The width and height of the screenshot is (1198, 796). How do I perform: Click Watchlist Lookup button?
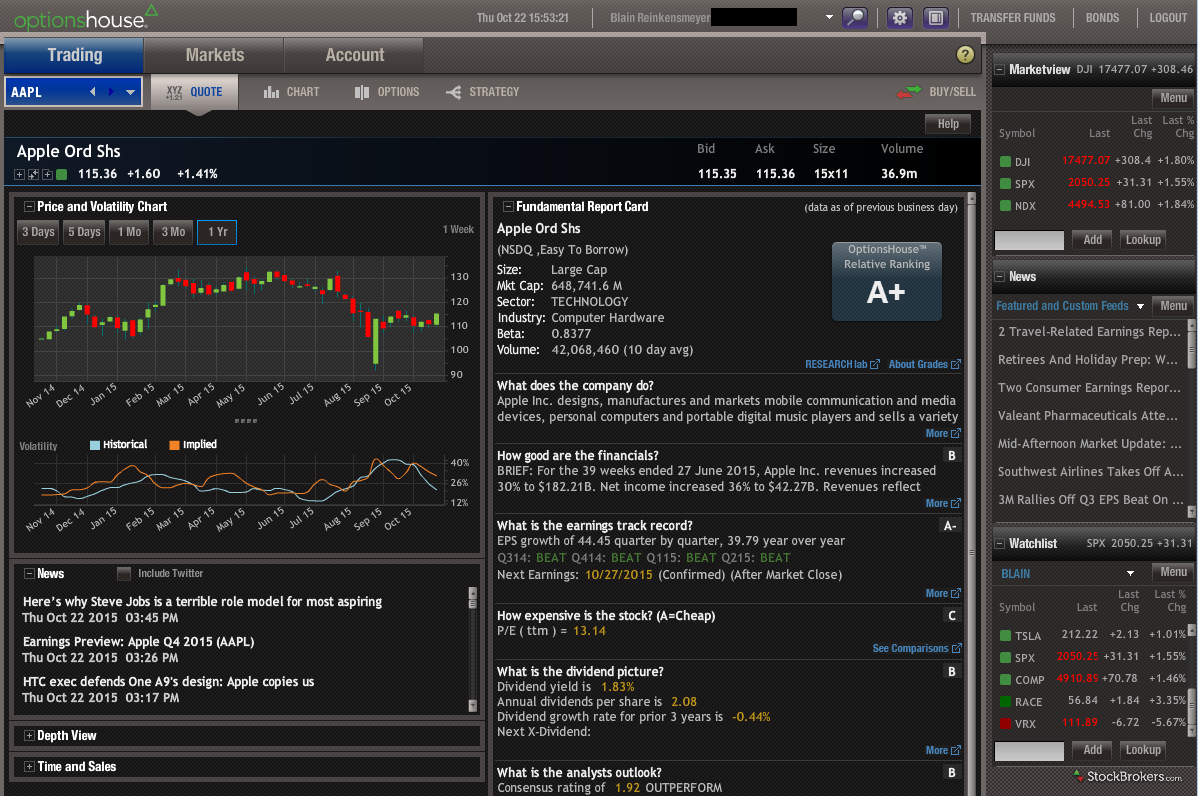pyautogui.click(x=1142, y=750)
